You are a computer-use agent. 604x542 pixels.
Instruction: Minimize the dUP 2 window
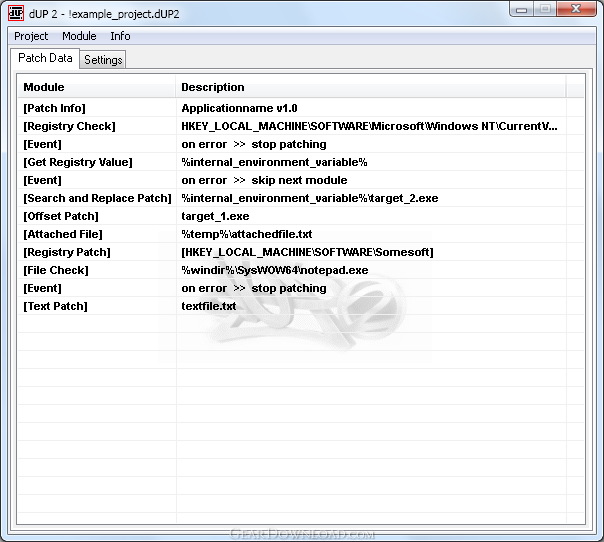point(522,9)
